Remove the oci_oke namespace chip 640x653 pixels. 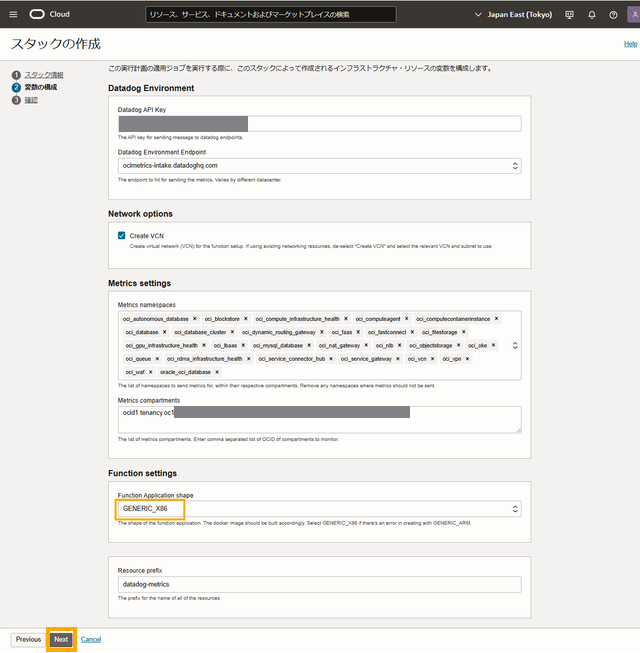click(x=493, y=346)
